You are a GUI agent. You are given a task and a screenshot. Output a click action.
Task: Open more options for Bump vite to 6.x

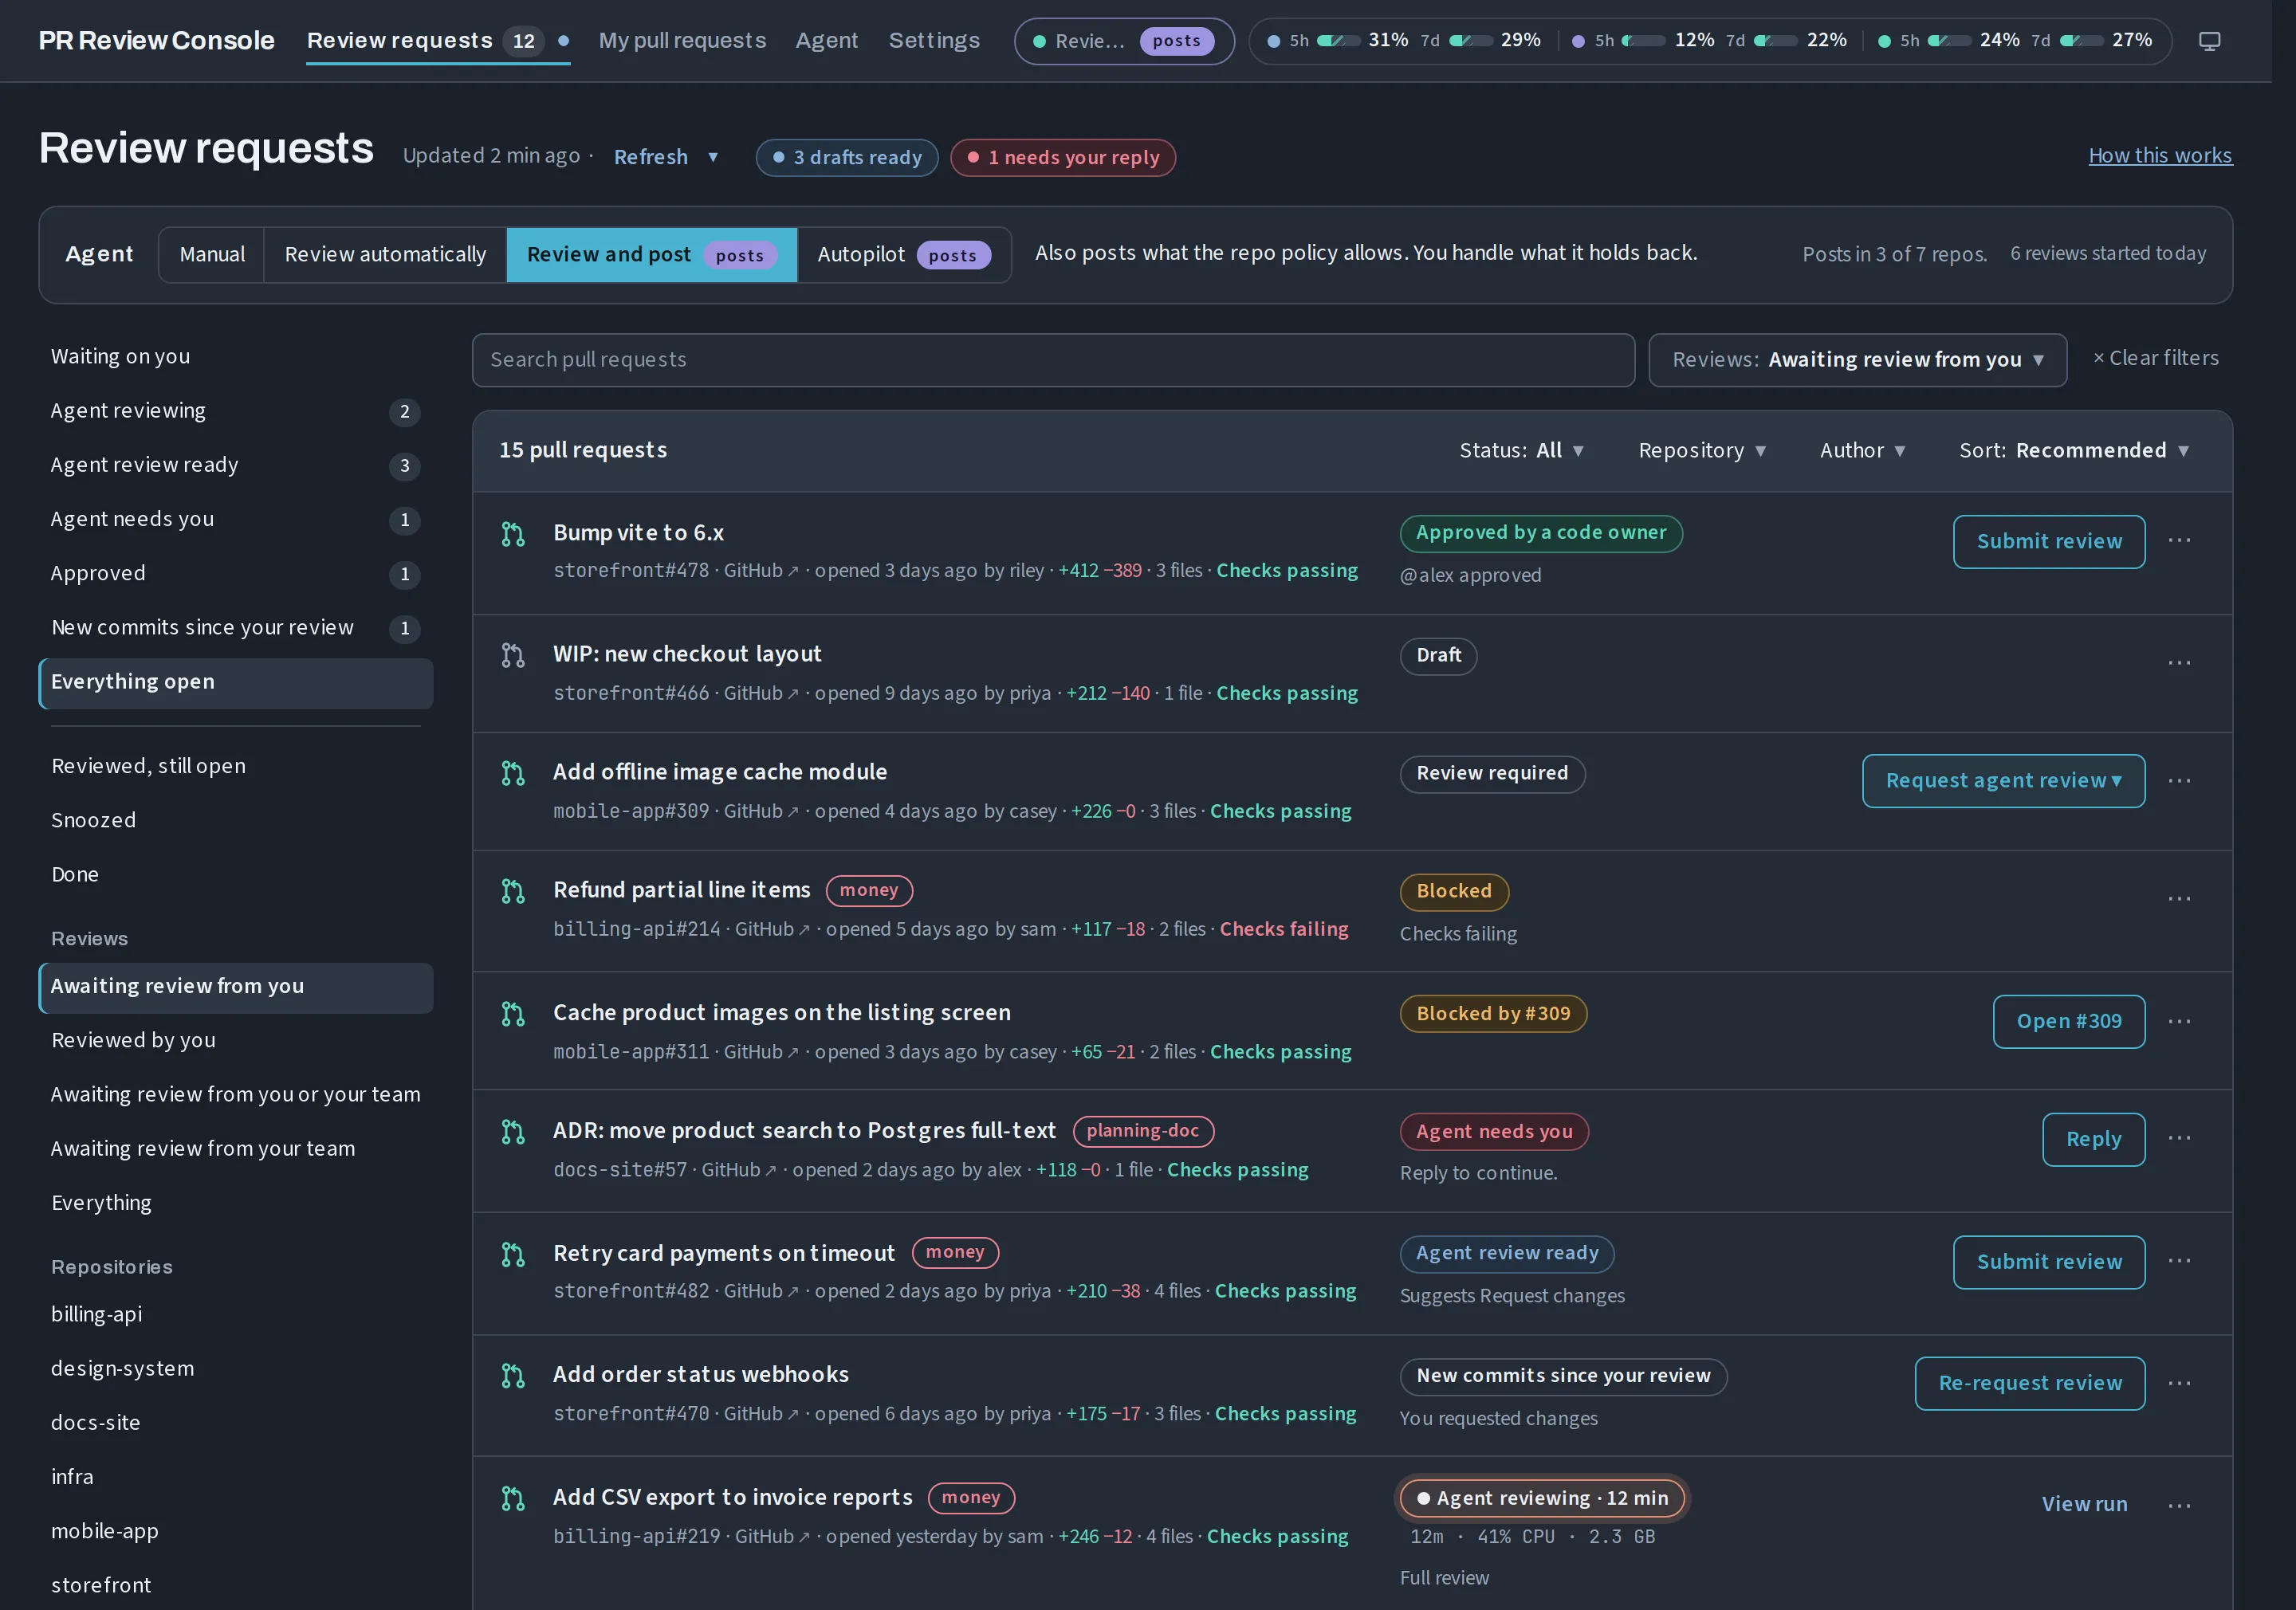pos(2179,540)
